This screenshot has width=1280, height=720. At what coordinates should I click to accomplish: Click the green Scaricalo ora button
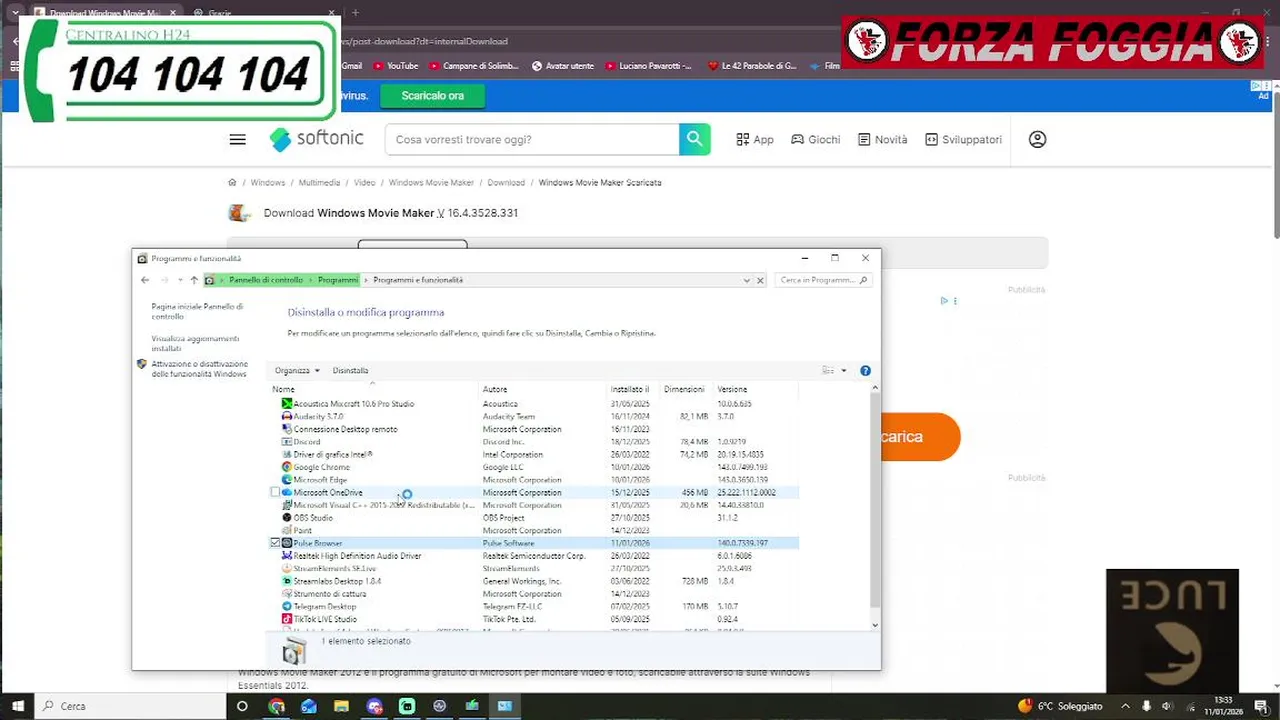(x=433, y=96)
